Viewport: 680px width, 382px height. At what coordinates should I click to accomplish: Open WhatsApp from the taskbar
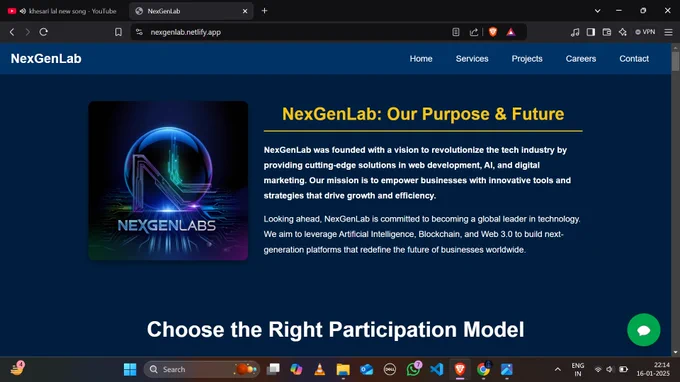point(413,369)
